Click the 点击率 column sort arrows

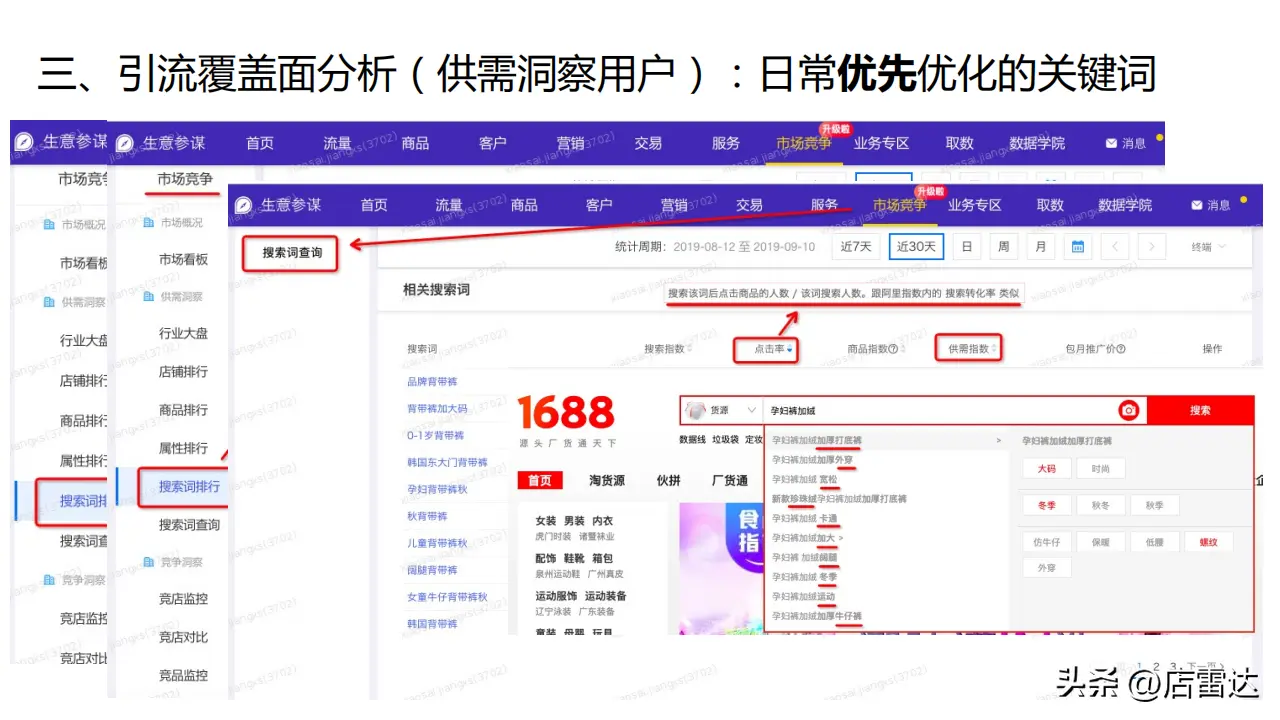[790, 348]
